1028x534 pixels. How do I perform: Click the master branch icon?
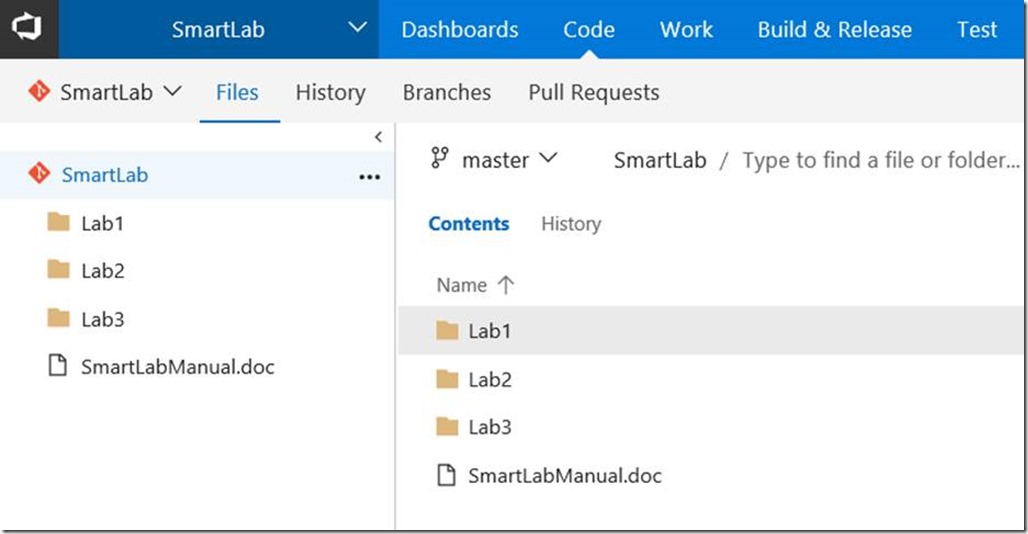(440, 159)
